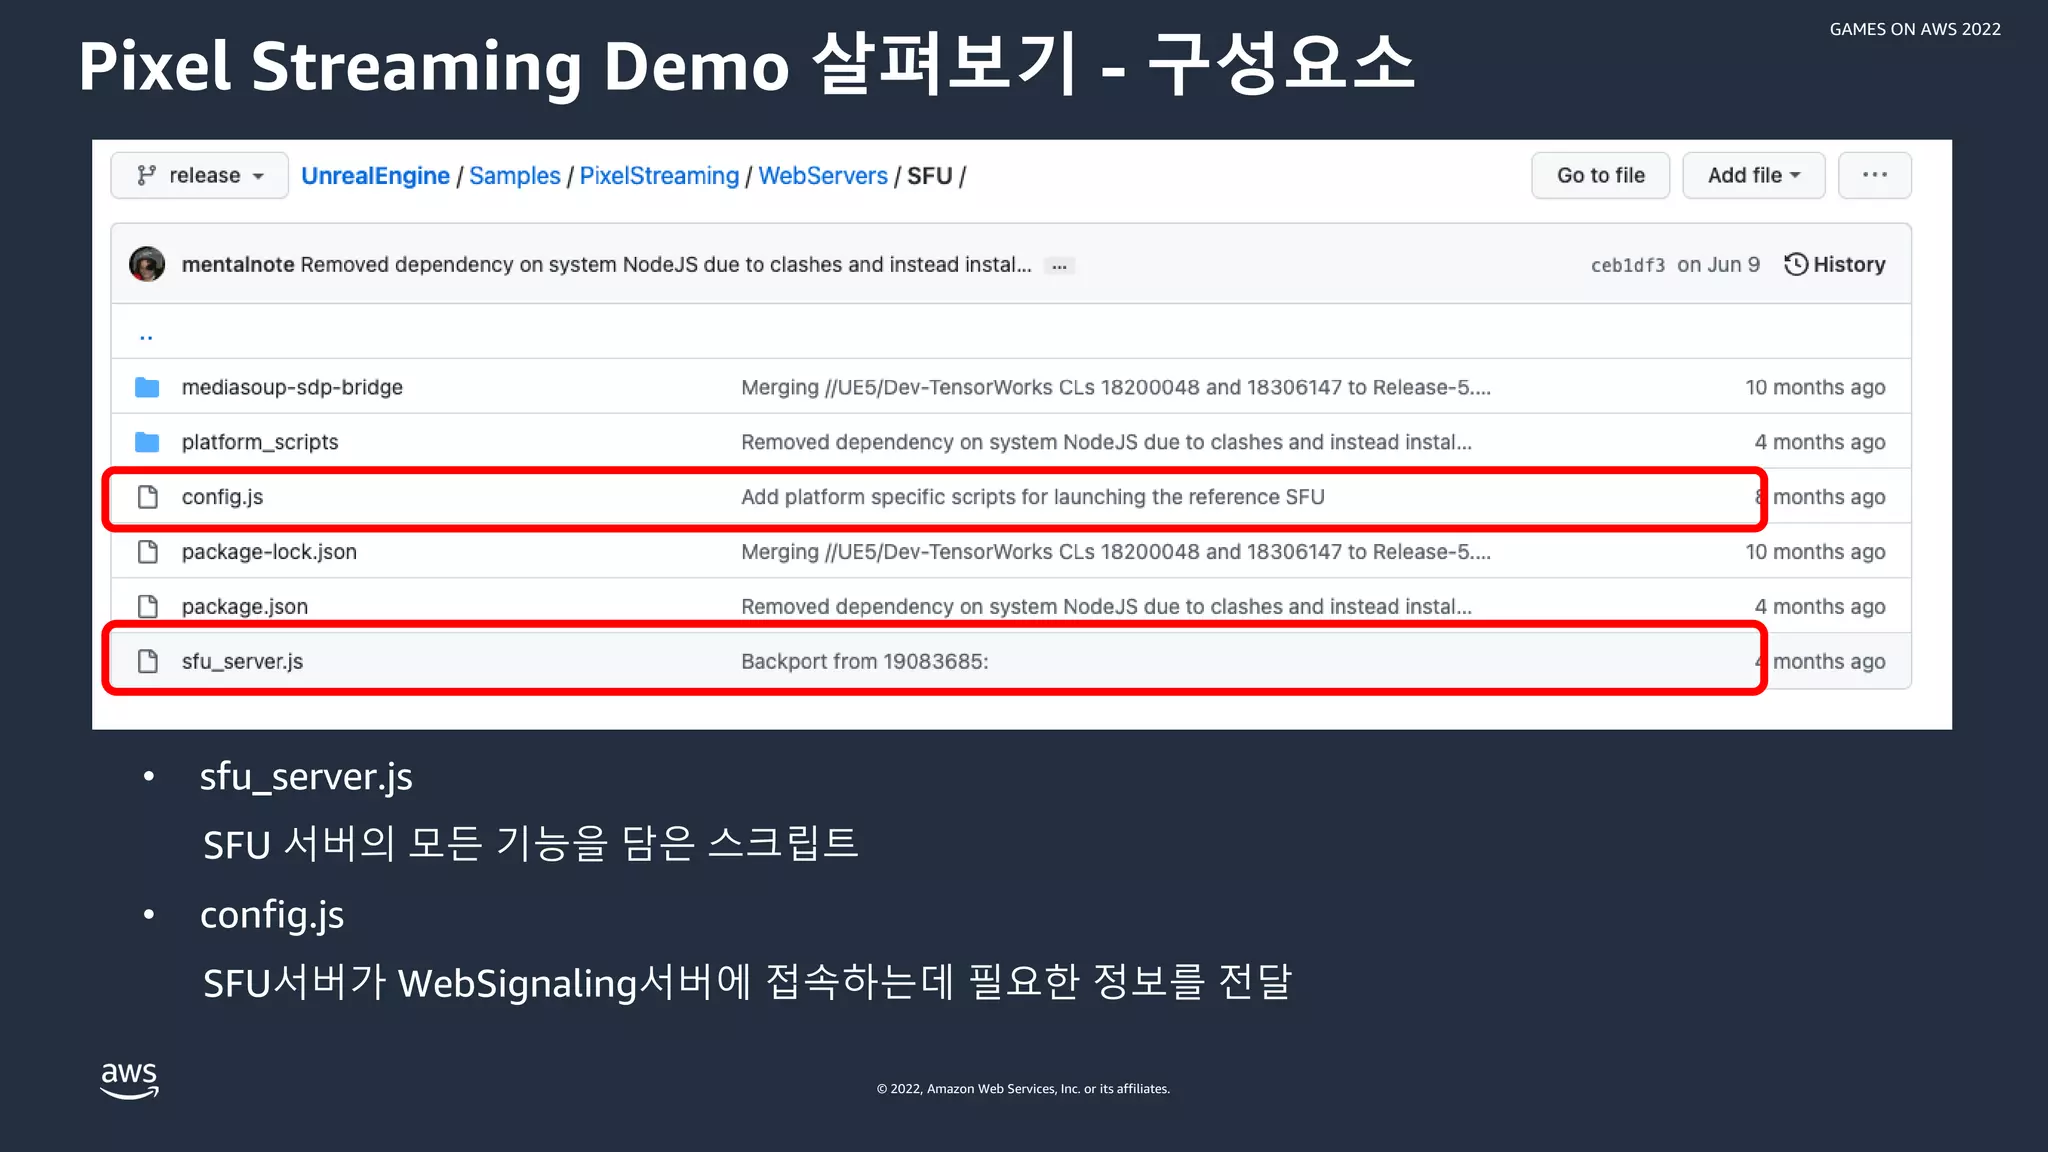The image size is (2048, 1152).
Task: Click '4 months ago' on package.json row
Action: click(x=1820, y=607)
